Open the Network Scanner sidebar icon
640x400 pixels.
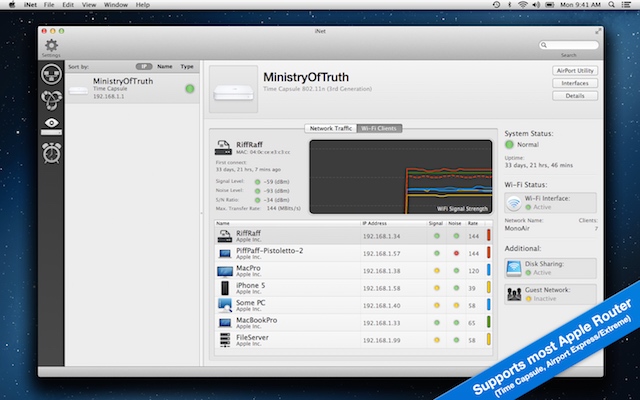(x=51, y=75)
